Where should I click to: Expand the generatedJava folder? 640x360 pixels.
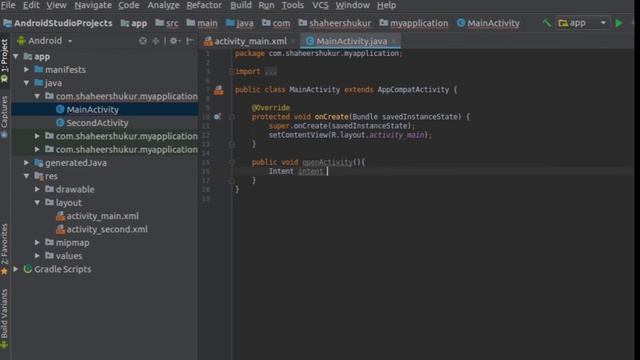27,163
